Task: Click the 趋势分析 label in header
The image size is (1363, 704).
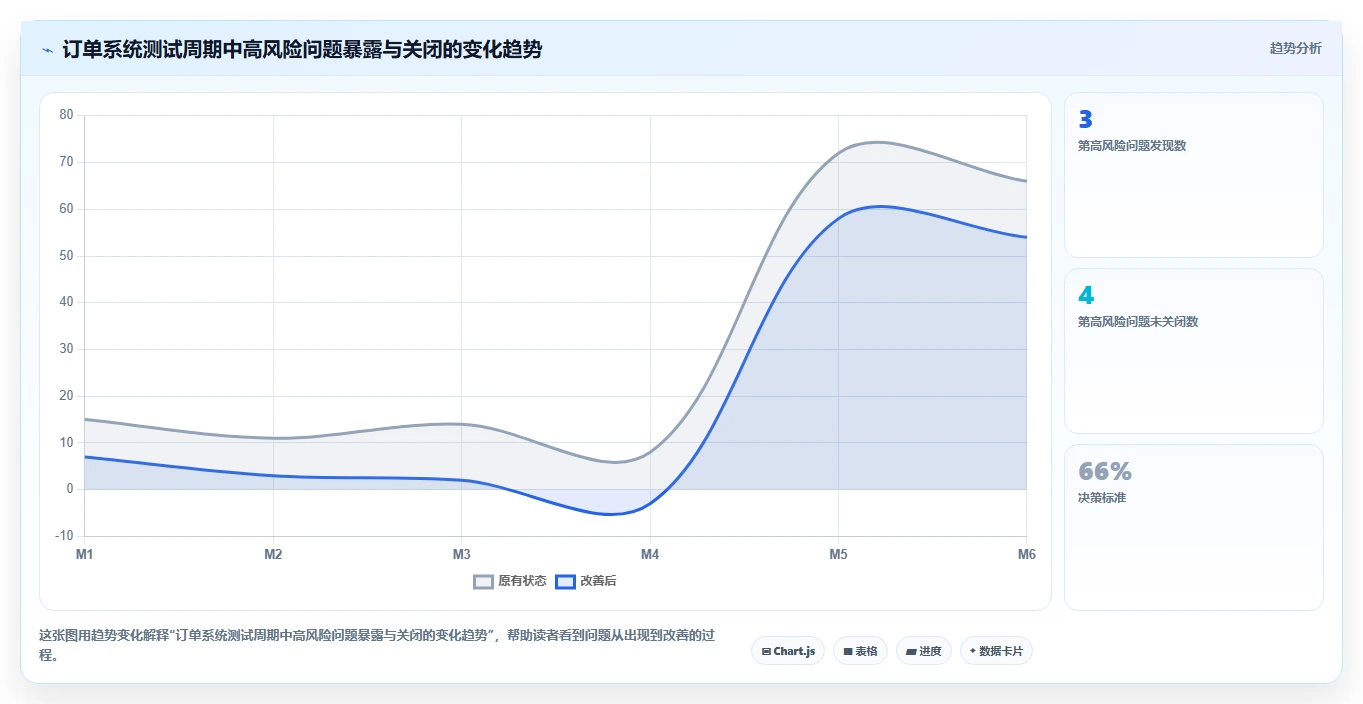Action: [1295, 48]
